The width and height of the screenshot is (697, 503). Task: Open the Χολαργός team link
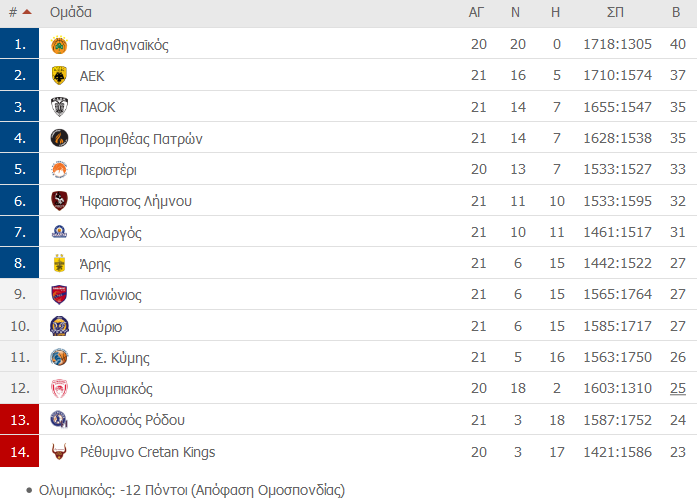coord(111,233)
